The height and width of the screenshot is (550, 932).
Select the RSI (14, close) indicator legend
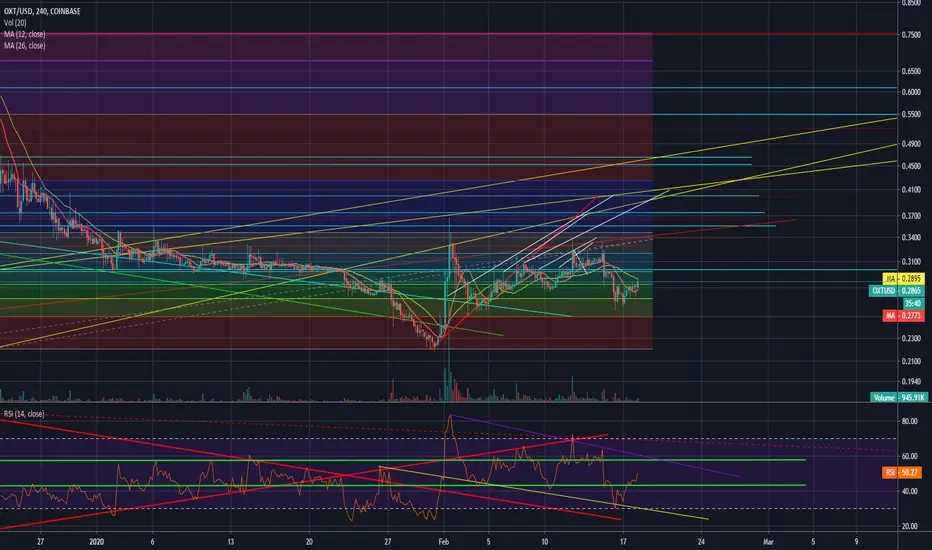[x=24, y=414]
